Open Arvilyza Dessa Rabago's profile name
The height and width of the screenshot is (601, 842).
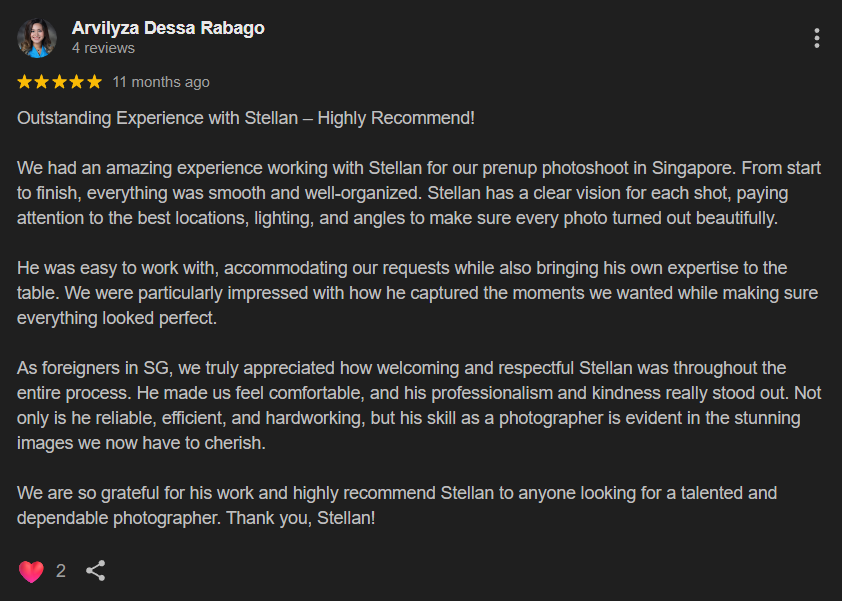(168, 28)
